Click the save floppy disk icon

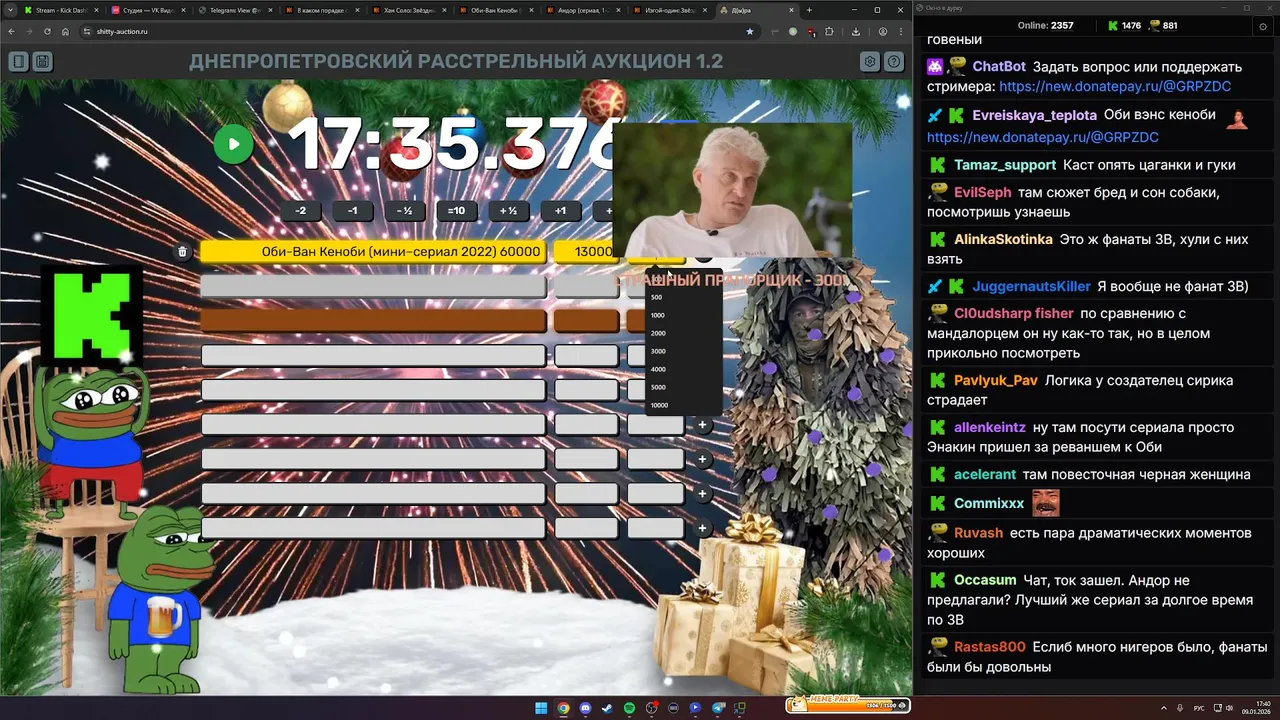43,62
